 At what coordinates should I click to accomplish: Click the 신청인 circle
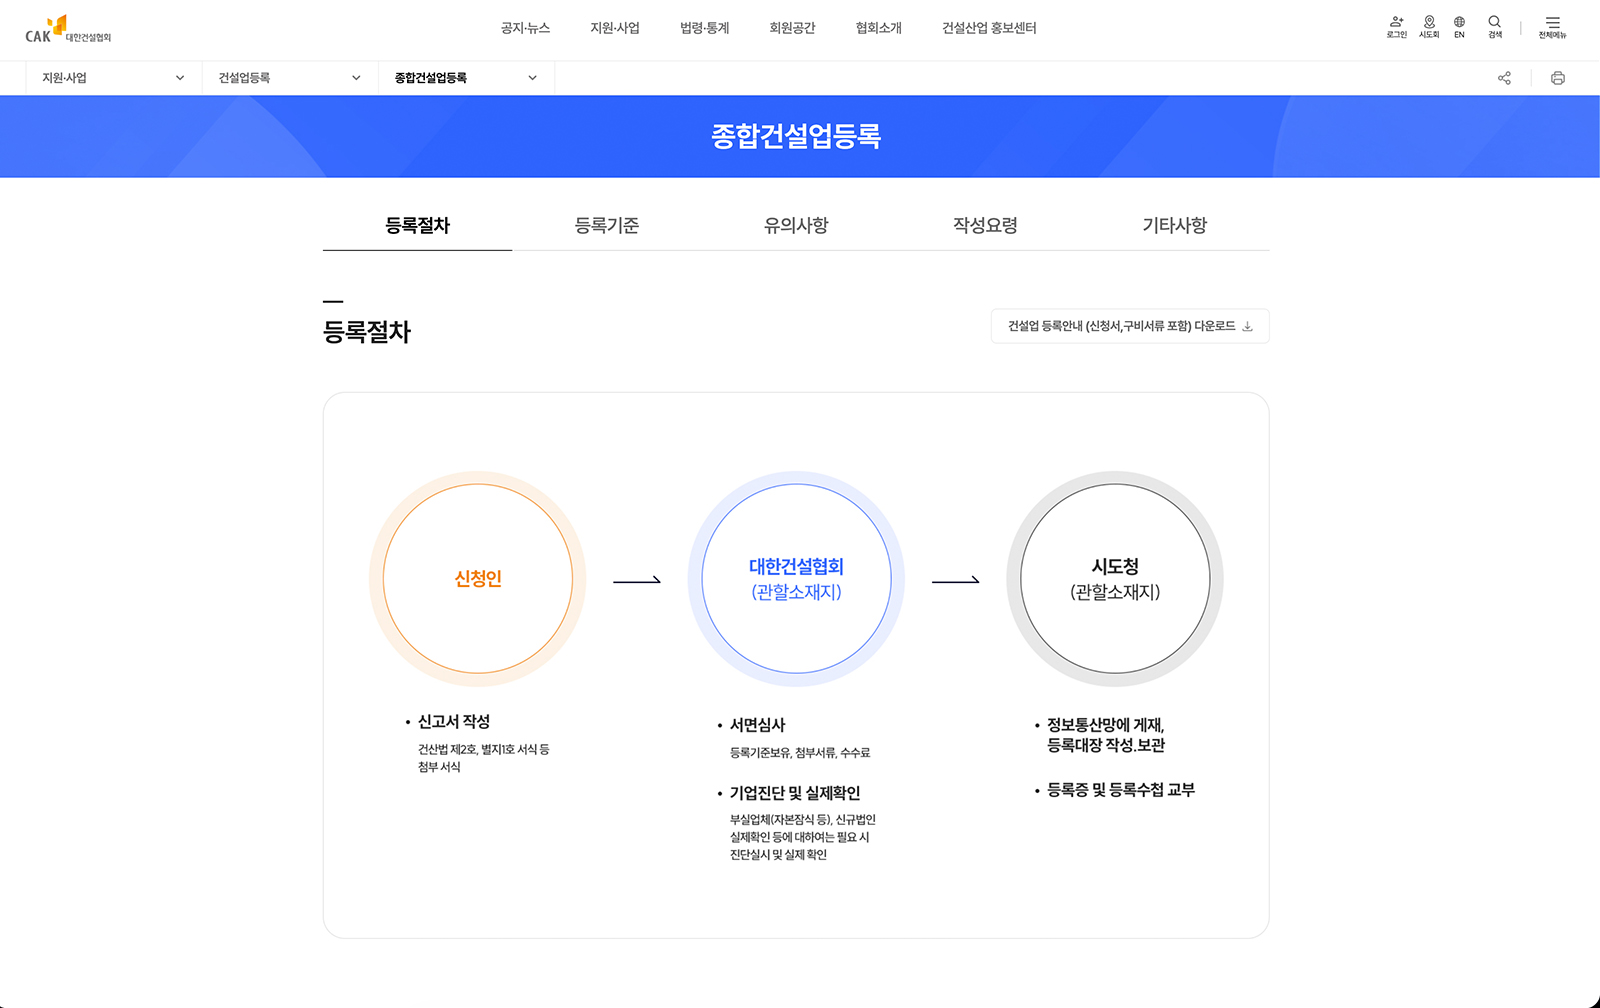[478, 579]
